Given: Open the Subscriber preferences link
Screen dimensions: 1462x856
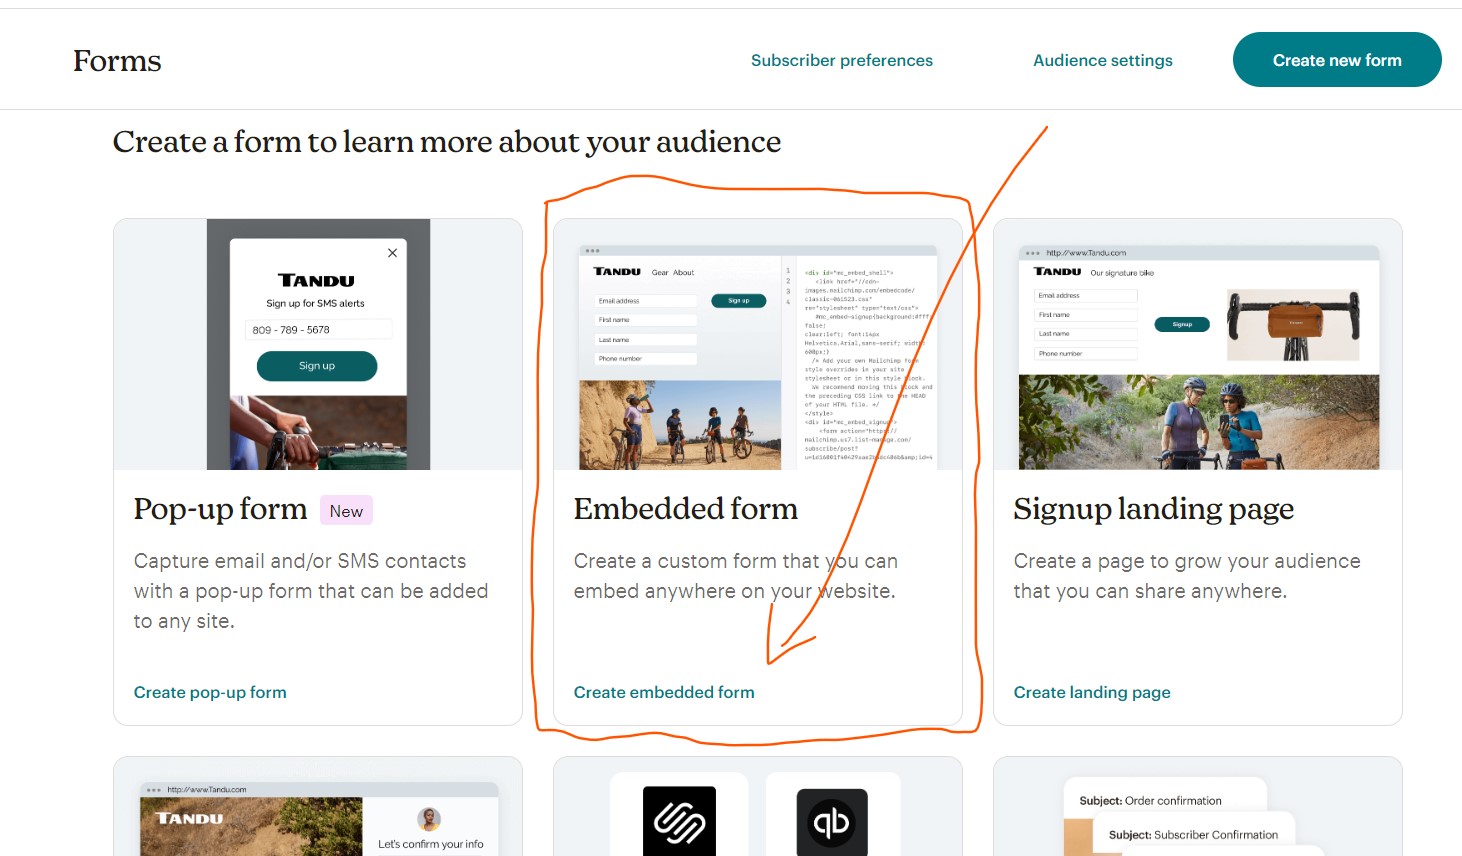Looking at the screenshot, I should click(841, 60).
